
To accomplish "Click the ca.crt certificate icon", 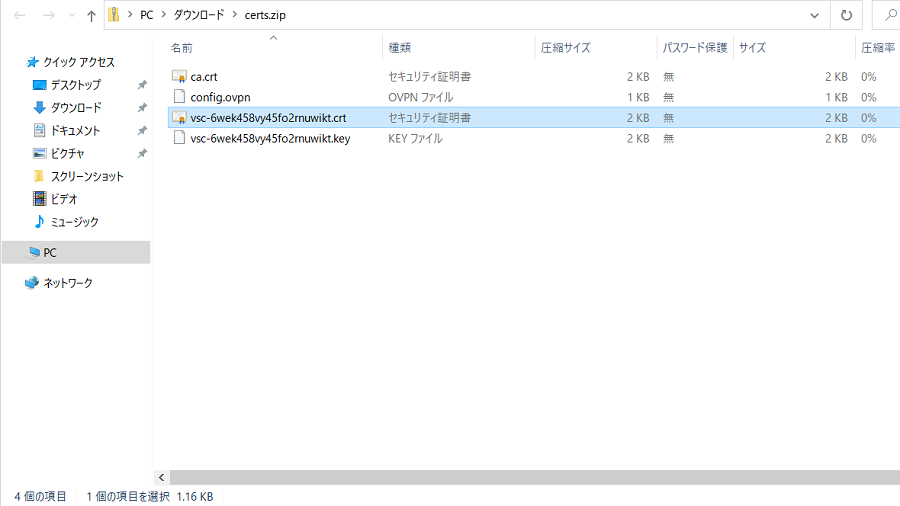I will [179, 76].
